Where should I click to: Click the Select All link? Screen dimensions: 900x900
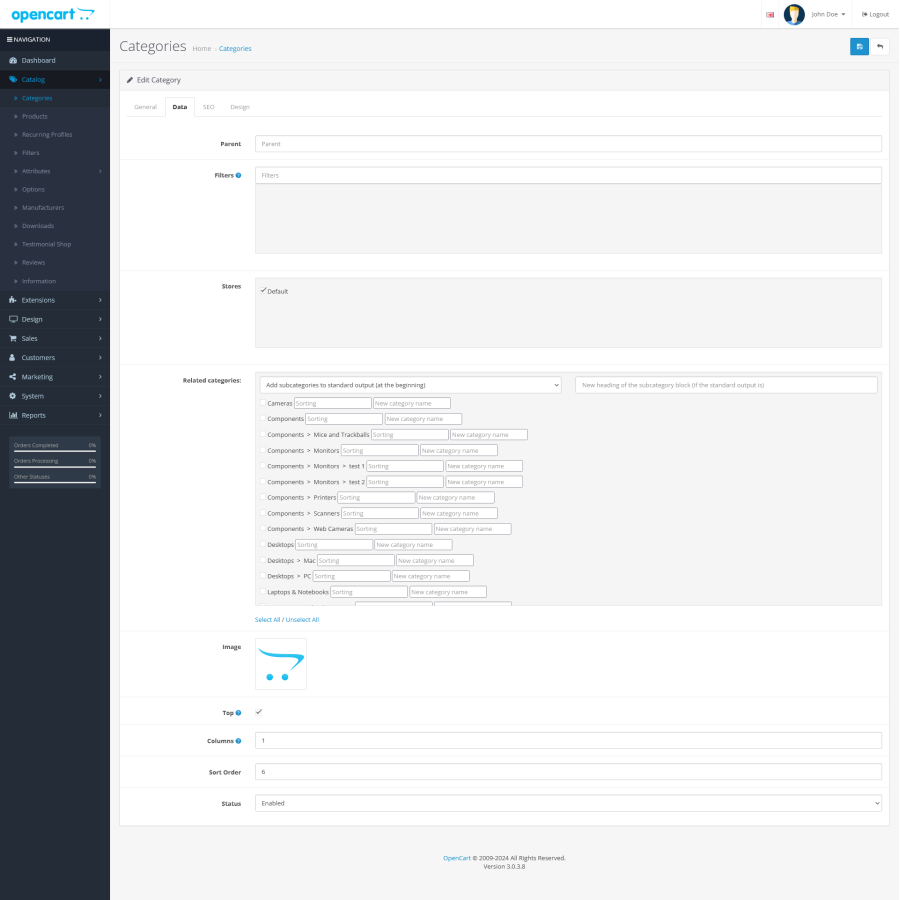(x=267, y=620)
